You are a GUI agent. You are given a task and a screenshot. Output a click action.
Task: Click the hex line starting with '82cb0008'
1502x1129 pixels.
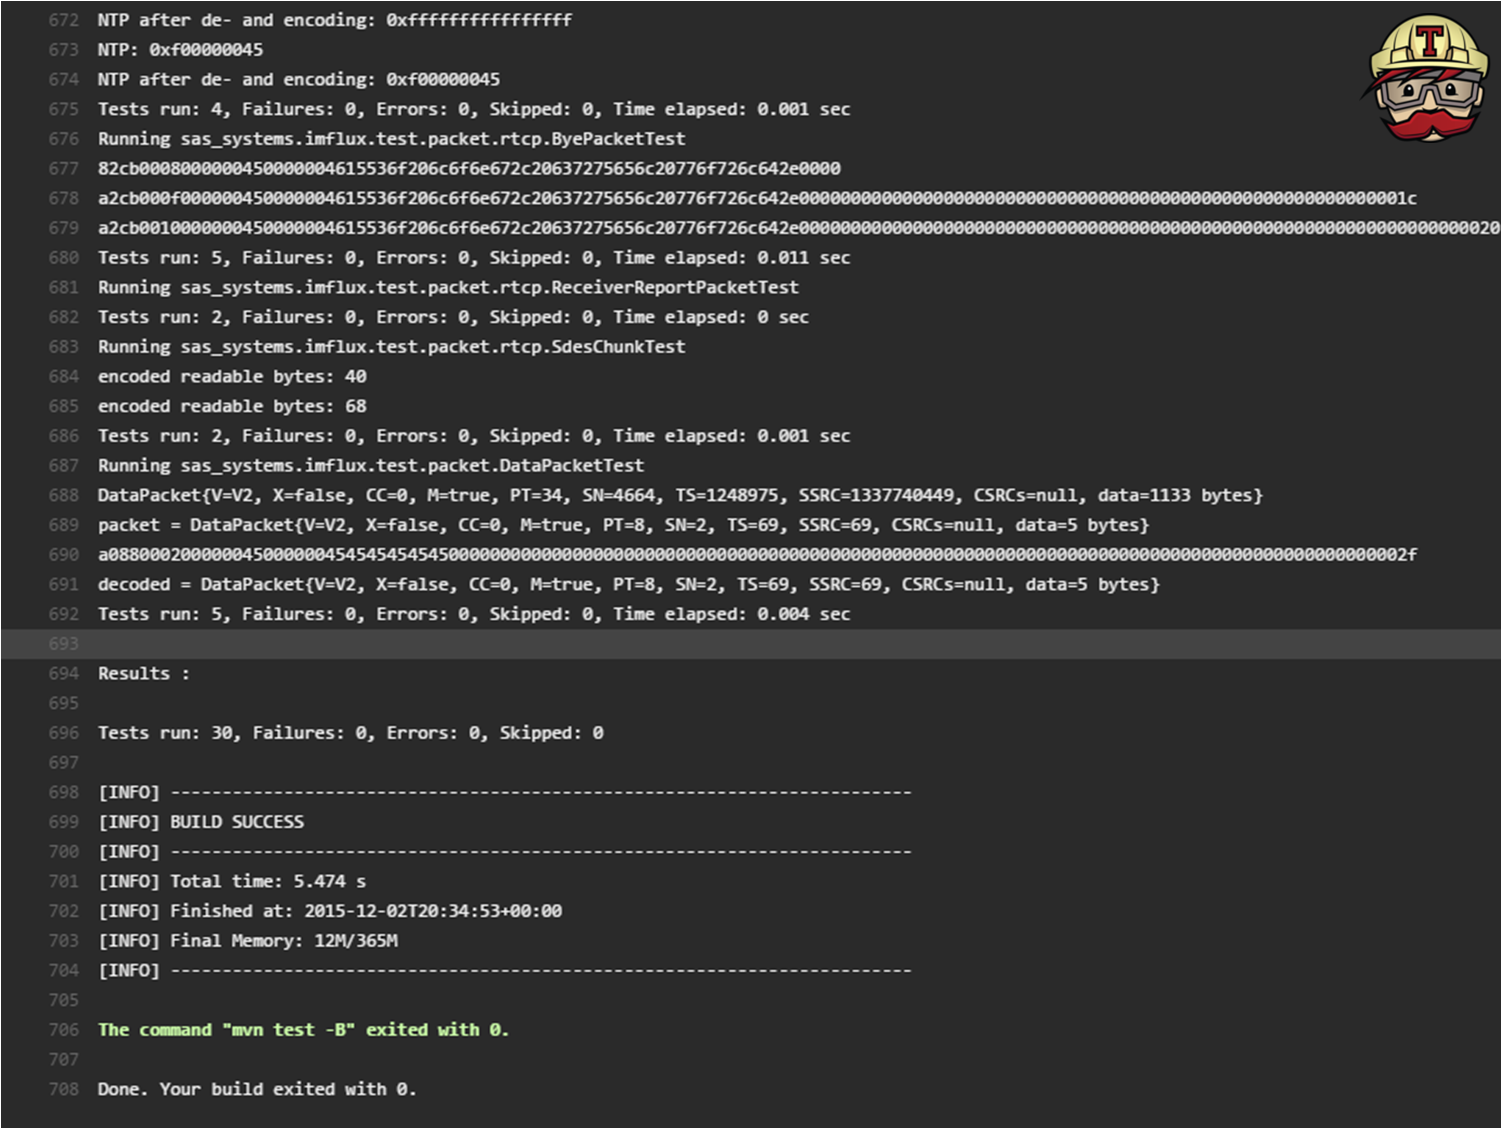469,169
